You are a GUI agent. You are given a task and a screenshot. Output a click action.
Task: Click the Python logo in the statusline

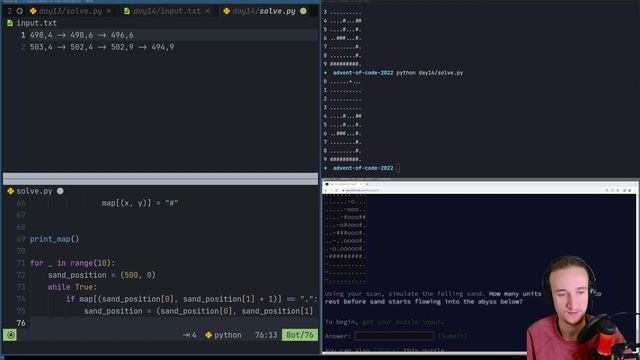pos(209,335)
